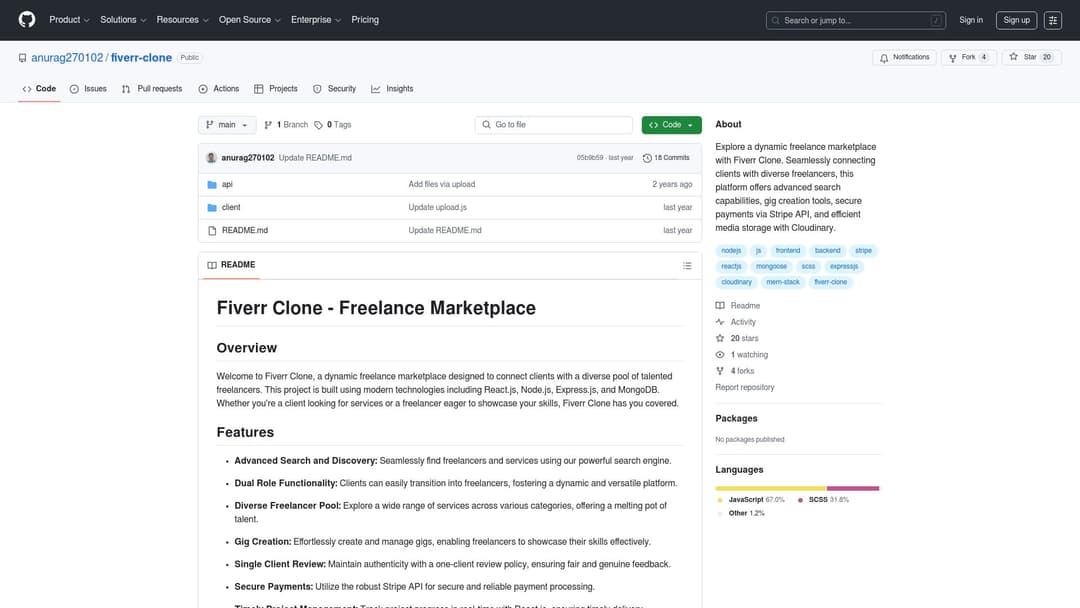The image size is (1080, 608).
Task: Select the Code tab
Action: click(39, 89)
